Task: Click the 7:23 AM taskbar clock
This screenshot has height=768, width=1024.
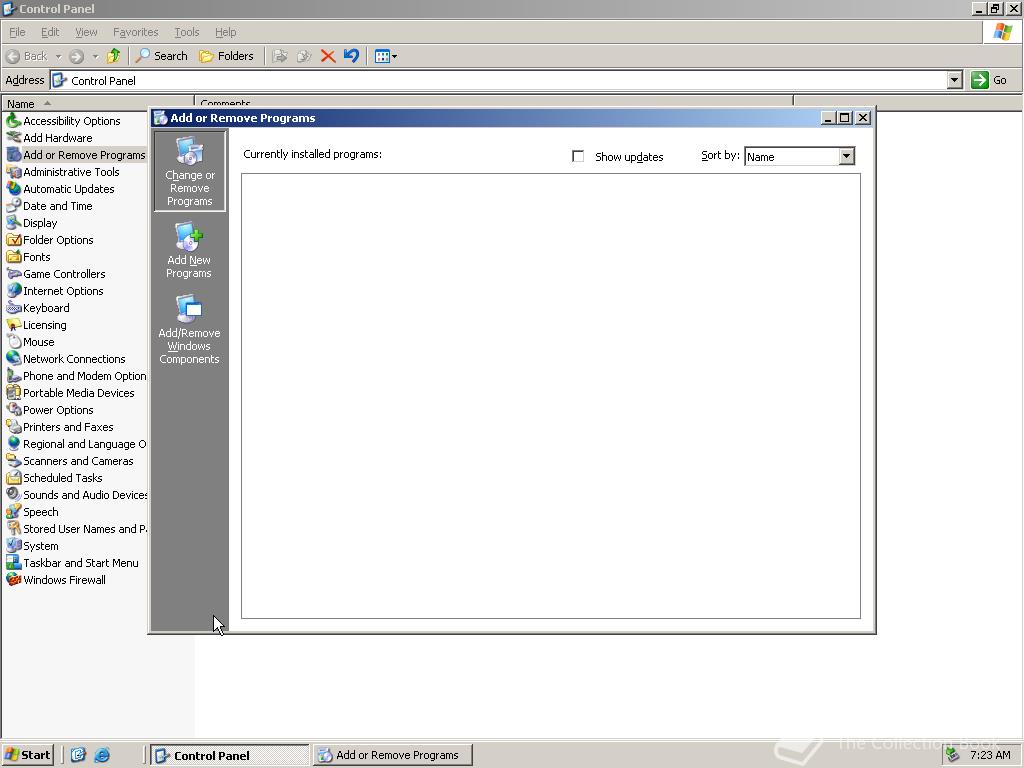Action: coord(990,755)
